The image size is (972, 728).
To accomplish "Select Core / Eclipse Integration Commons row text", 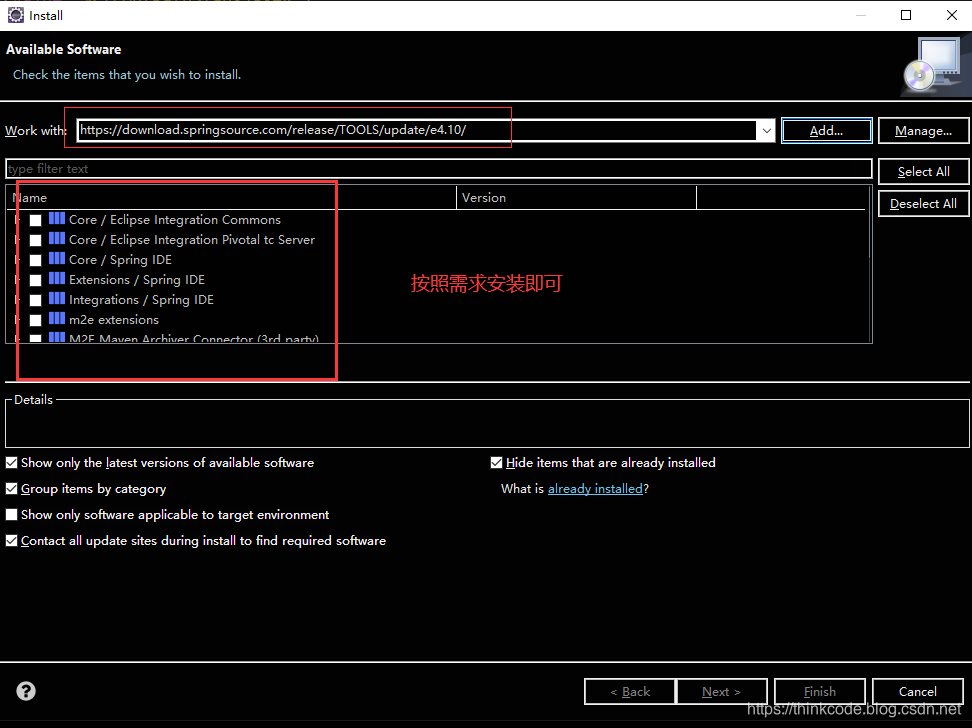I will point(175,220).
